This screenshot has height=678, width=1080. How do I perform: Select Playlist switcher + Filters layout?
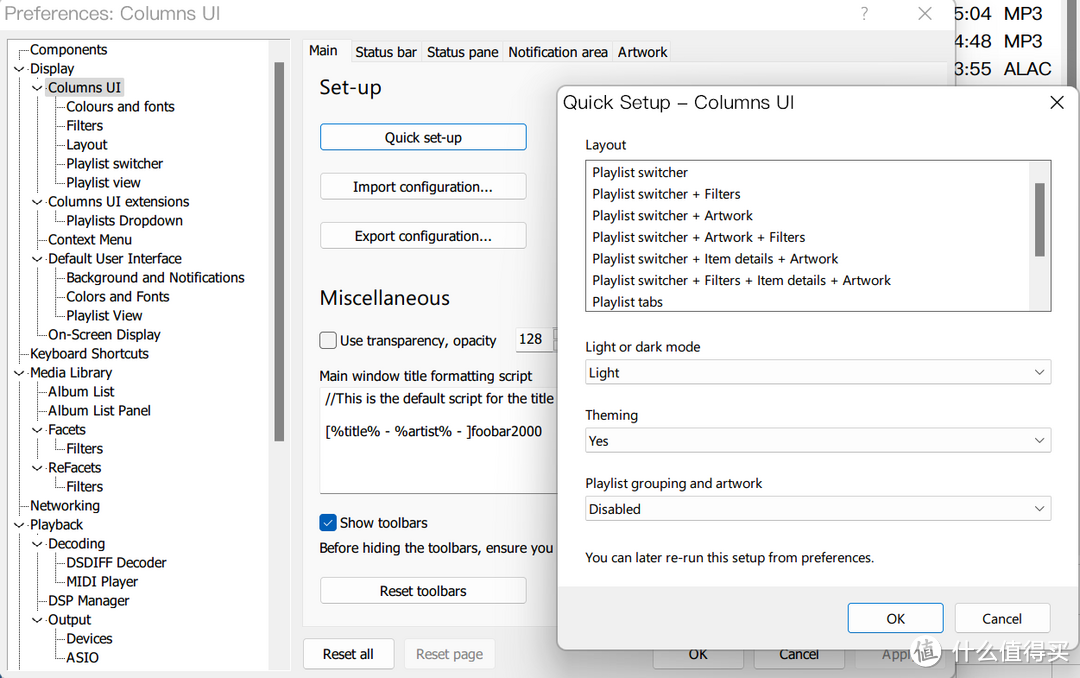coord(807,194)
